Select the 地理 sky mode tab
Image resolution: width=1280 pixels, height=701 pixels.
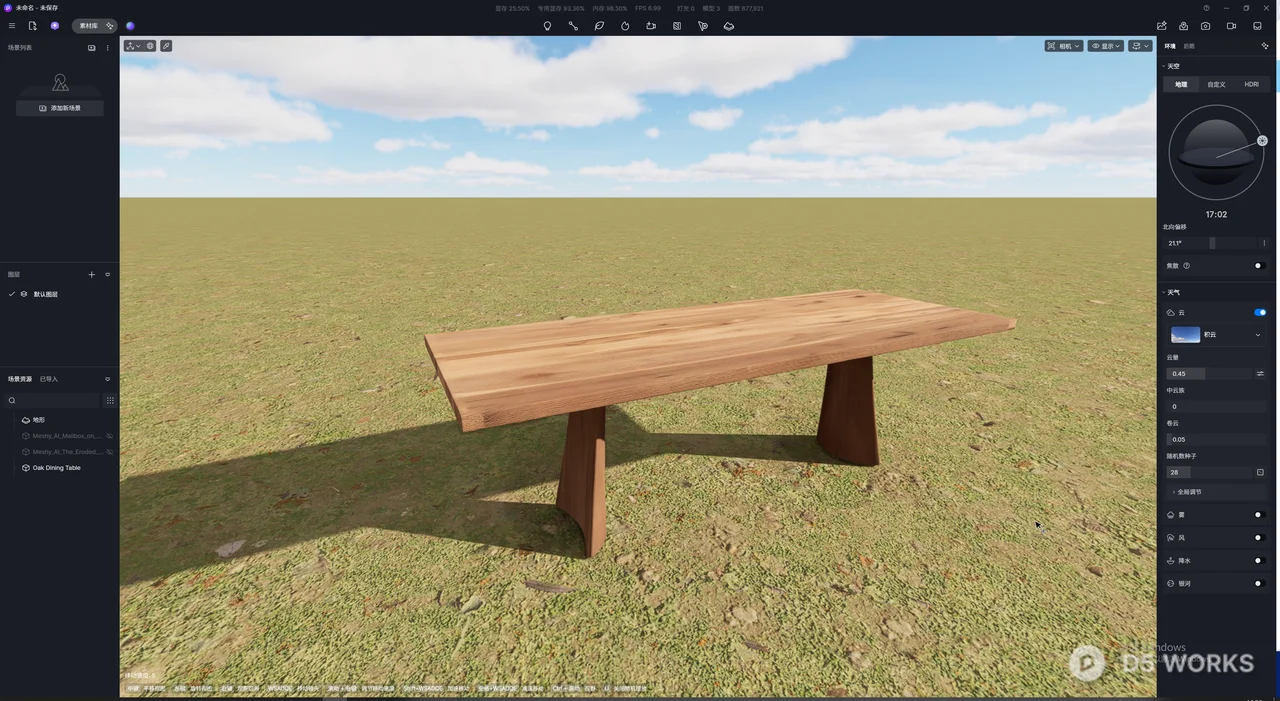point(1181,84)
